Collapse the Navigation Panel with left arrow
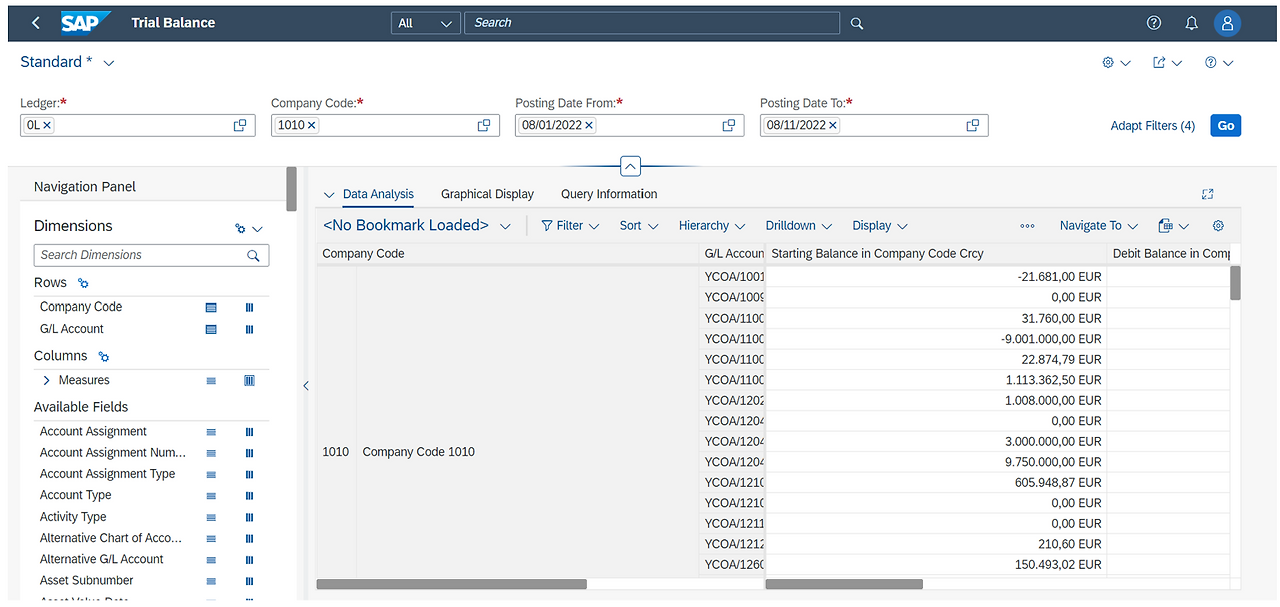The image size is (1280, 607). pos(306,386)
